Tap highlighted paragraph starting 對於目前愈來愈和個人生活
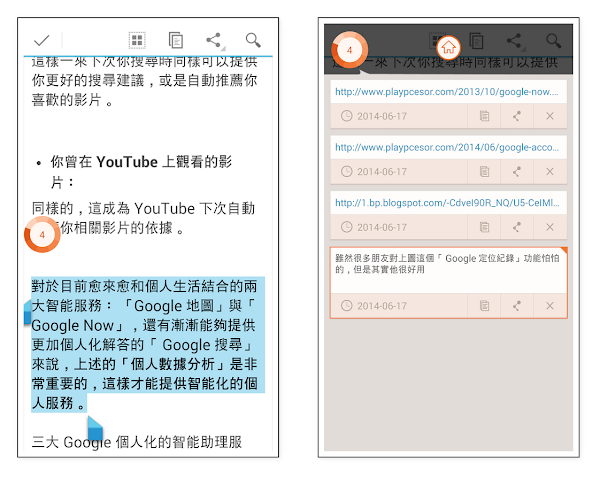This screenshot has height=478, width=600. pos(148,344)
